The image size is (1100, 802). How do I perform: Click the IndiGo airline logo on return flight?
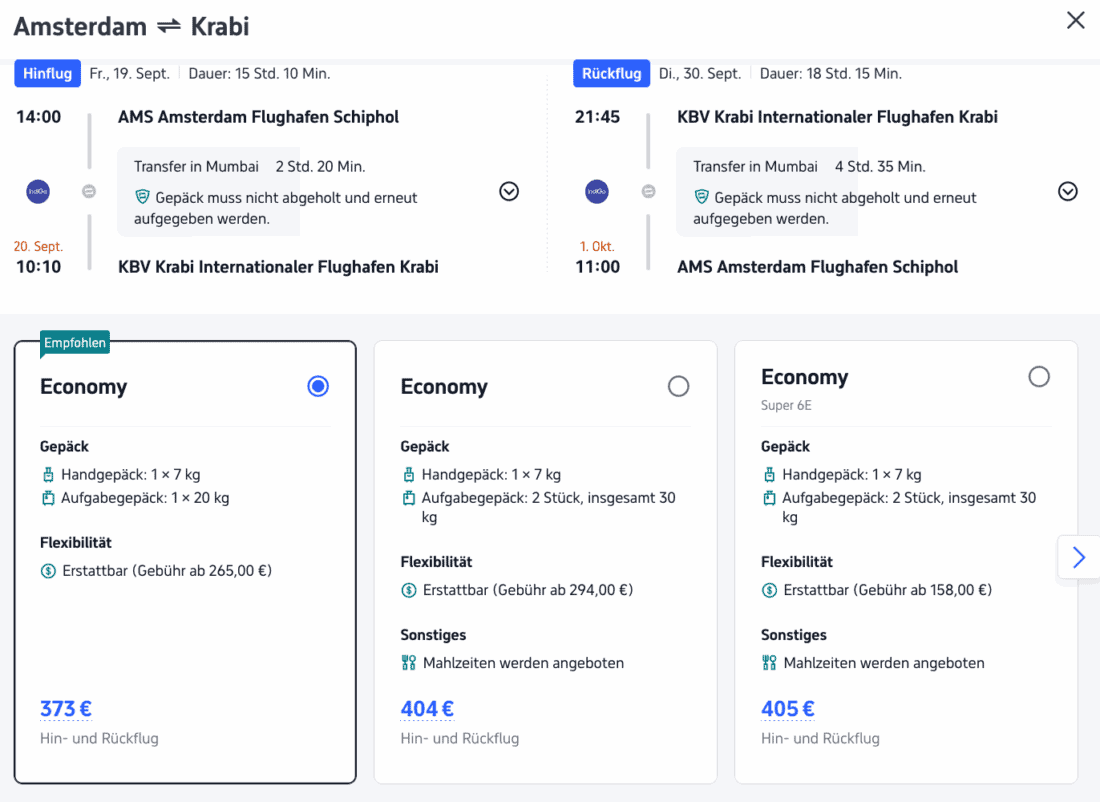click(x=597, y=191)
